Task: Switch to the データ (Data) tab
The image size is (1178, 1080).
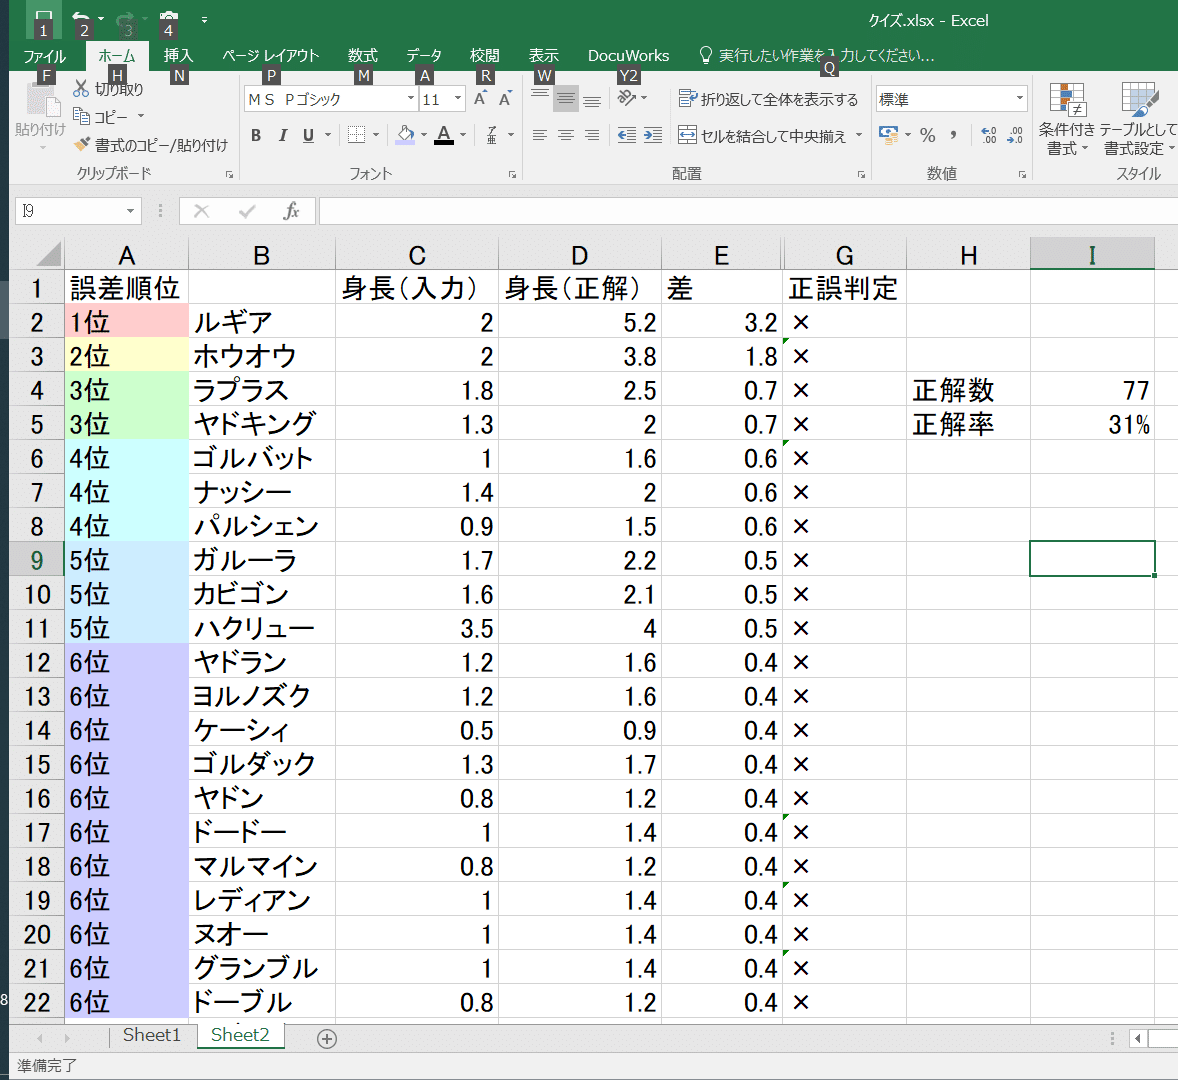Action: pos(424,56)
